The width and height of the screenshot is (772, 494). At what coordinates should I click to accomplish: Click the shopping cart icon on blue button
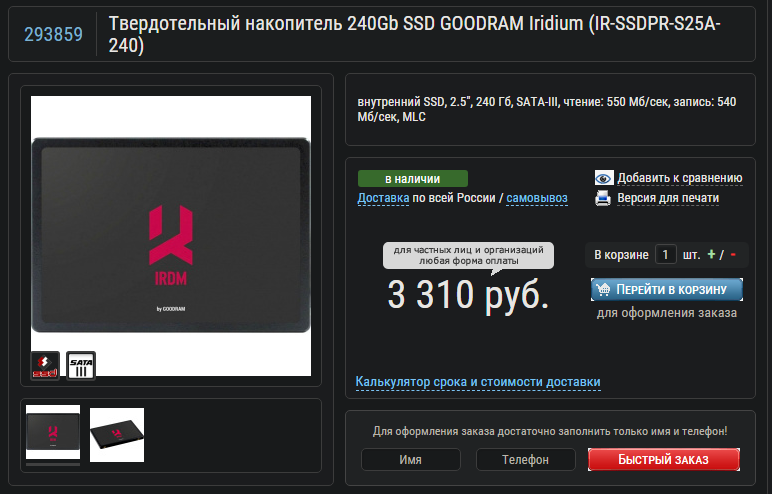click(x=603, y=290)
